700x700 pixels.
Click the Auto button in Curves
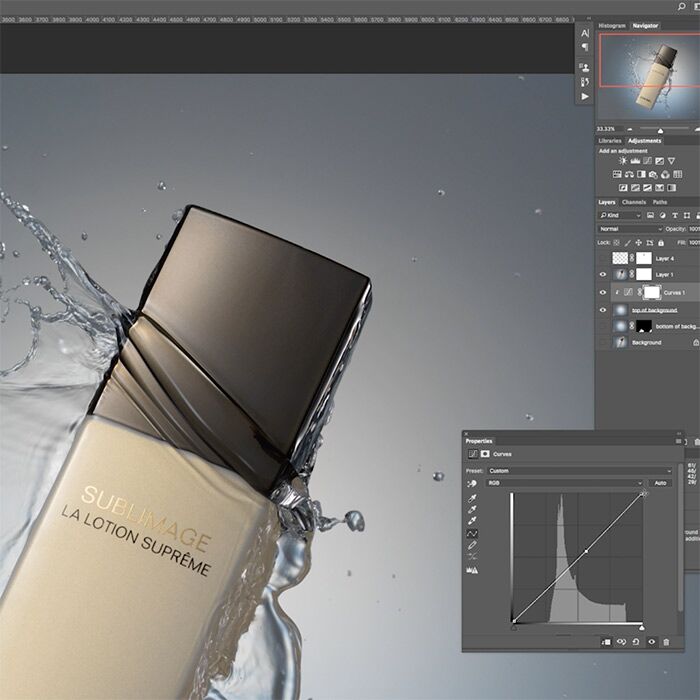point(660,482)
